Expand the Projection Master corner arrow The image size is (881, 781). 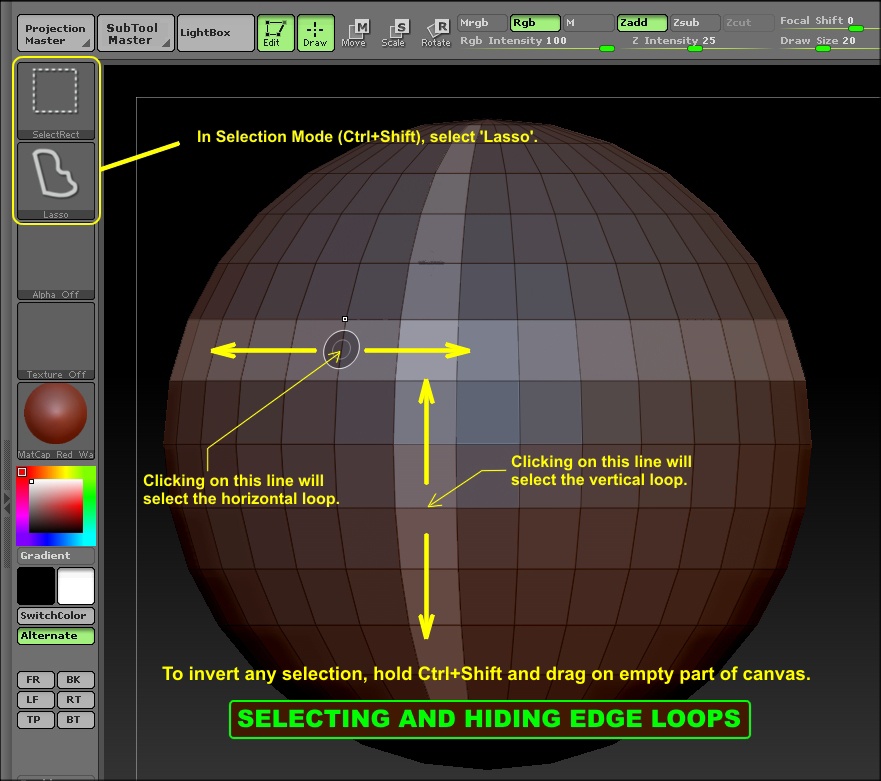tap(86, 43)
